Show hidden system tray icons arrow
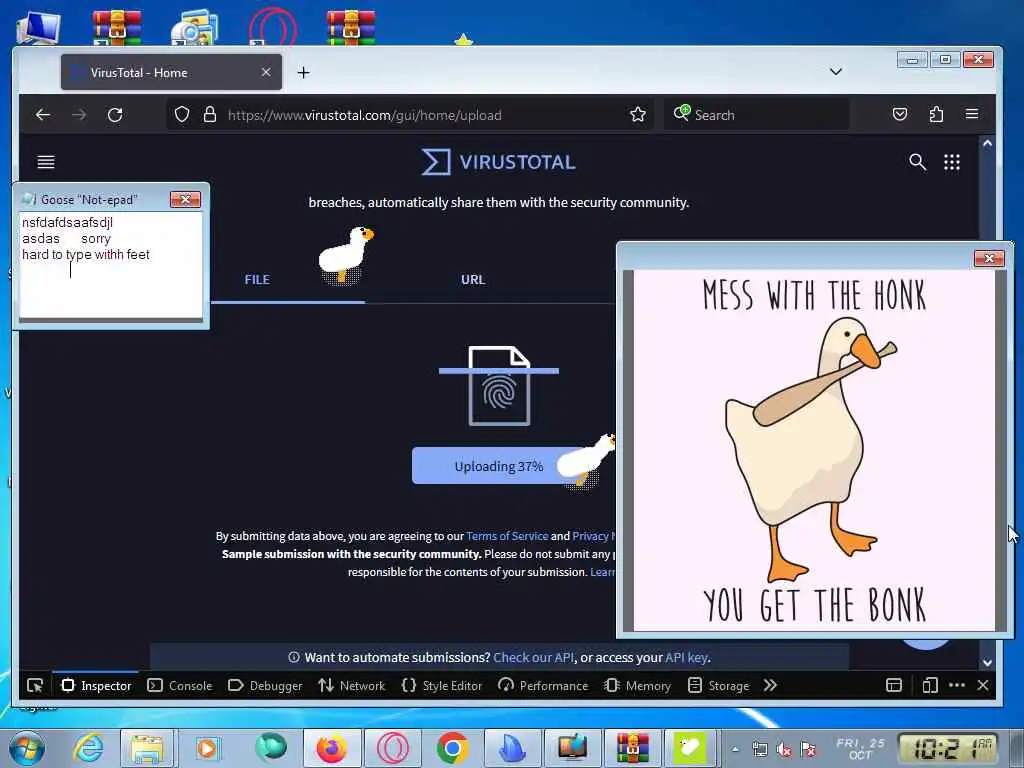This screenshot has width=1024, height=768. click(735, 749)
